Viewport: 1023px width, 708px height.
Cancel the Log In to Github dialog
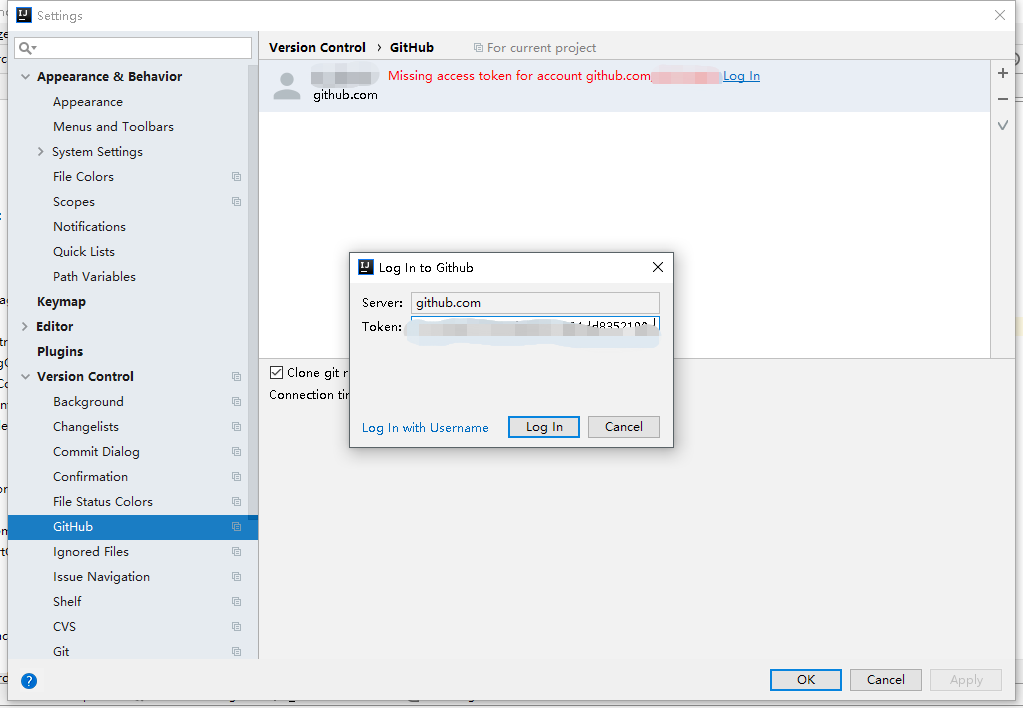(624, 427)
